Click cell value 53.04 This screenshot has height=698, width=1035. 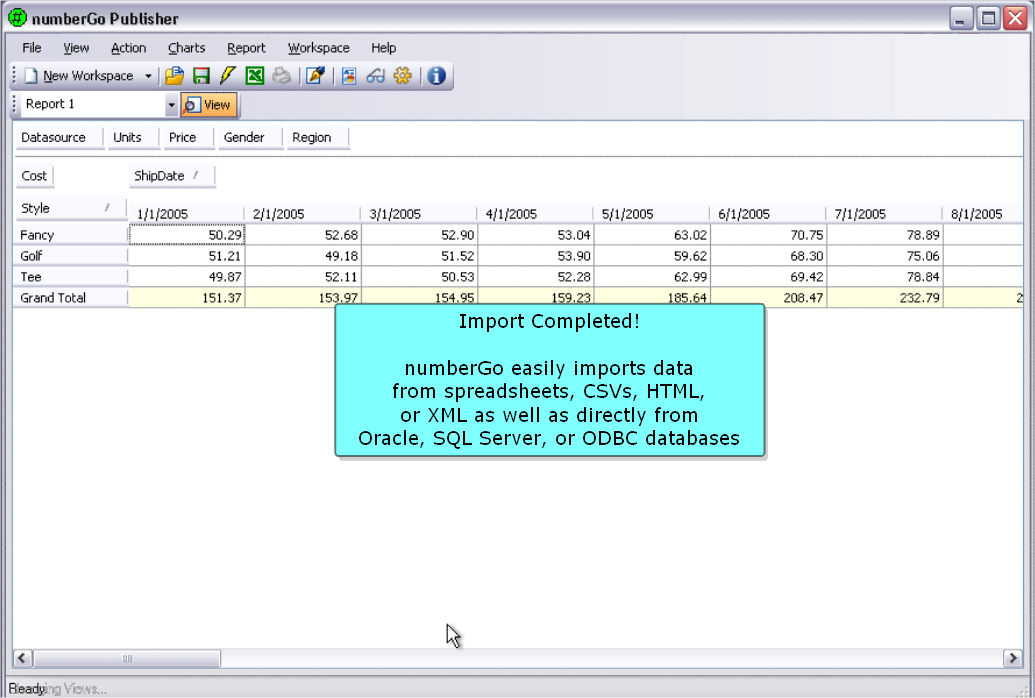tap(535, 235)
